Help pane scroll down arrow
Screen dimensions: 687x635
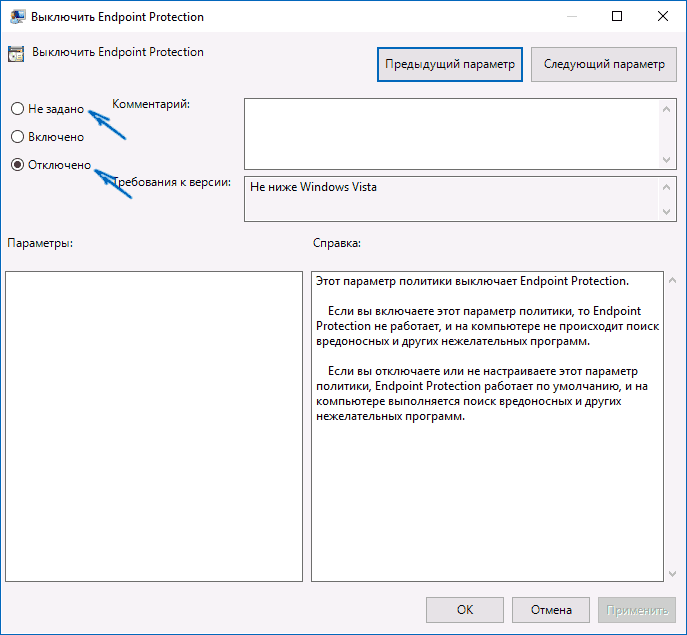click(x=673, y=574)
